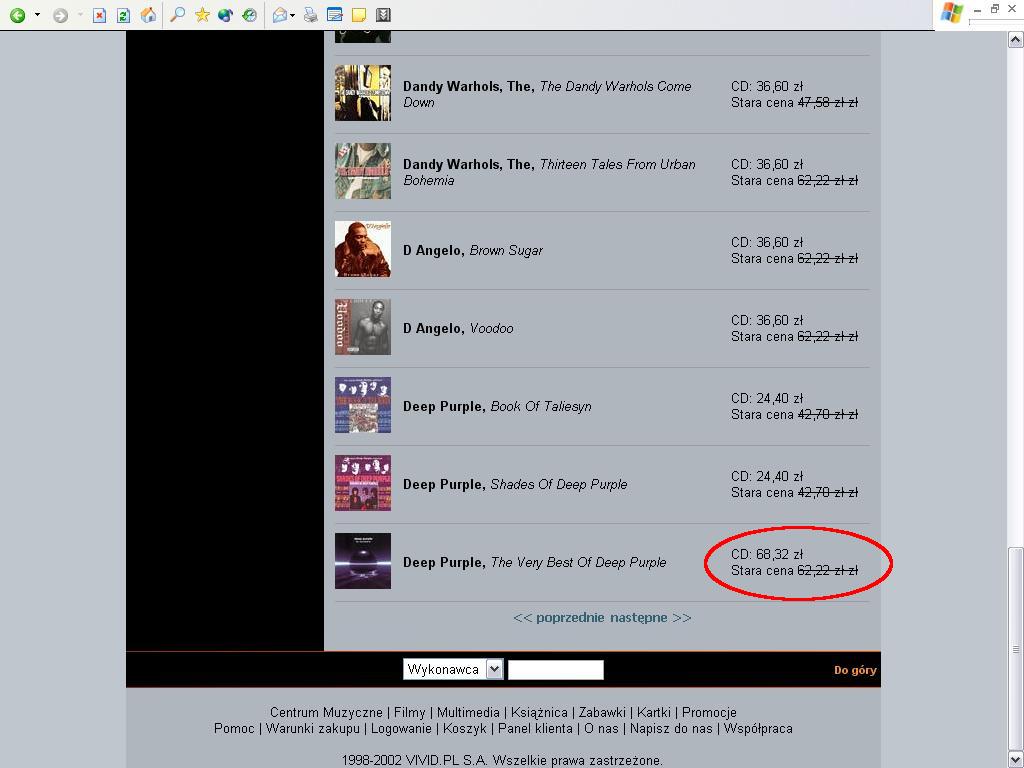The width and height of the screenshot is (1024, 768).
Task: Open the History clock icon
Action: click(249, 14)
